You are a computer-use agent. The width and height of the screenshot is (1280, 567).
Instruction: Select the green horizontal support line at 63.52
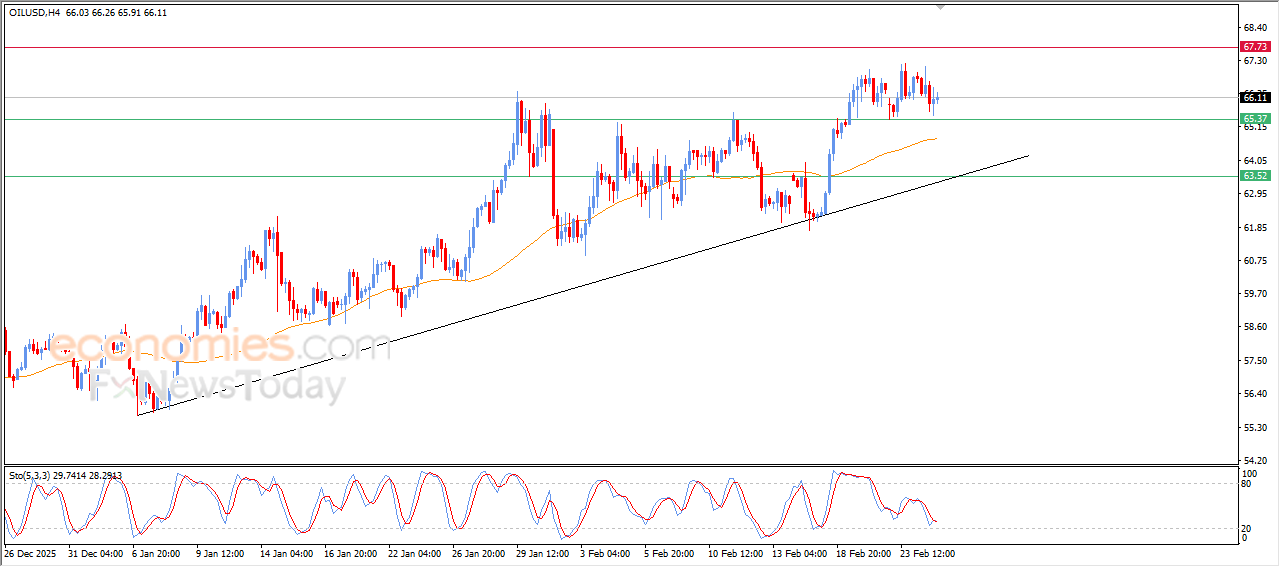[300, 176]
